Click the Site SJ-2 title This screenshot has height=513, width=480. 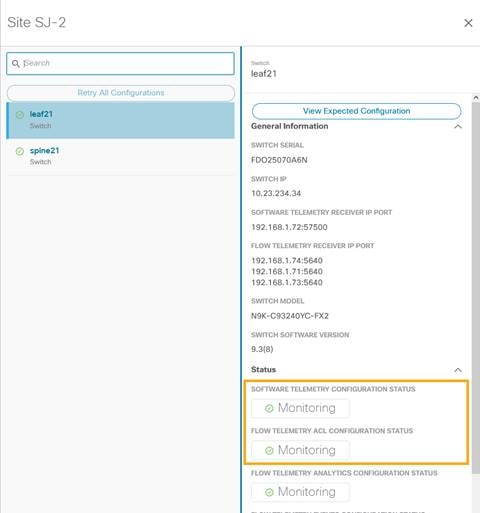37,23
